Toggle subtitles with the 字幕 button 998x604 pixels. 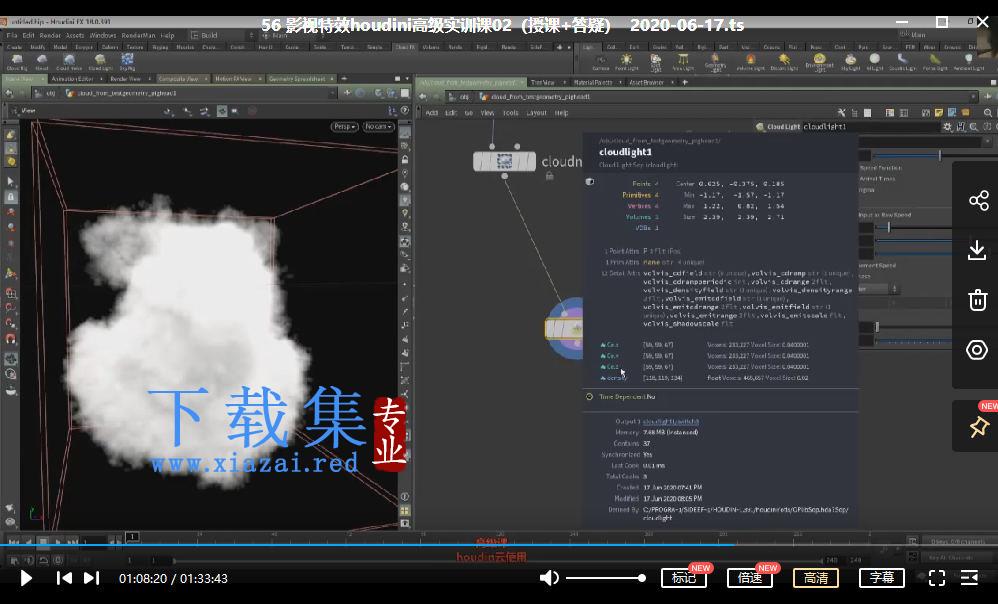tap(882, 578)
